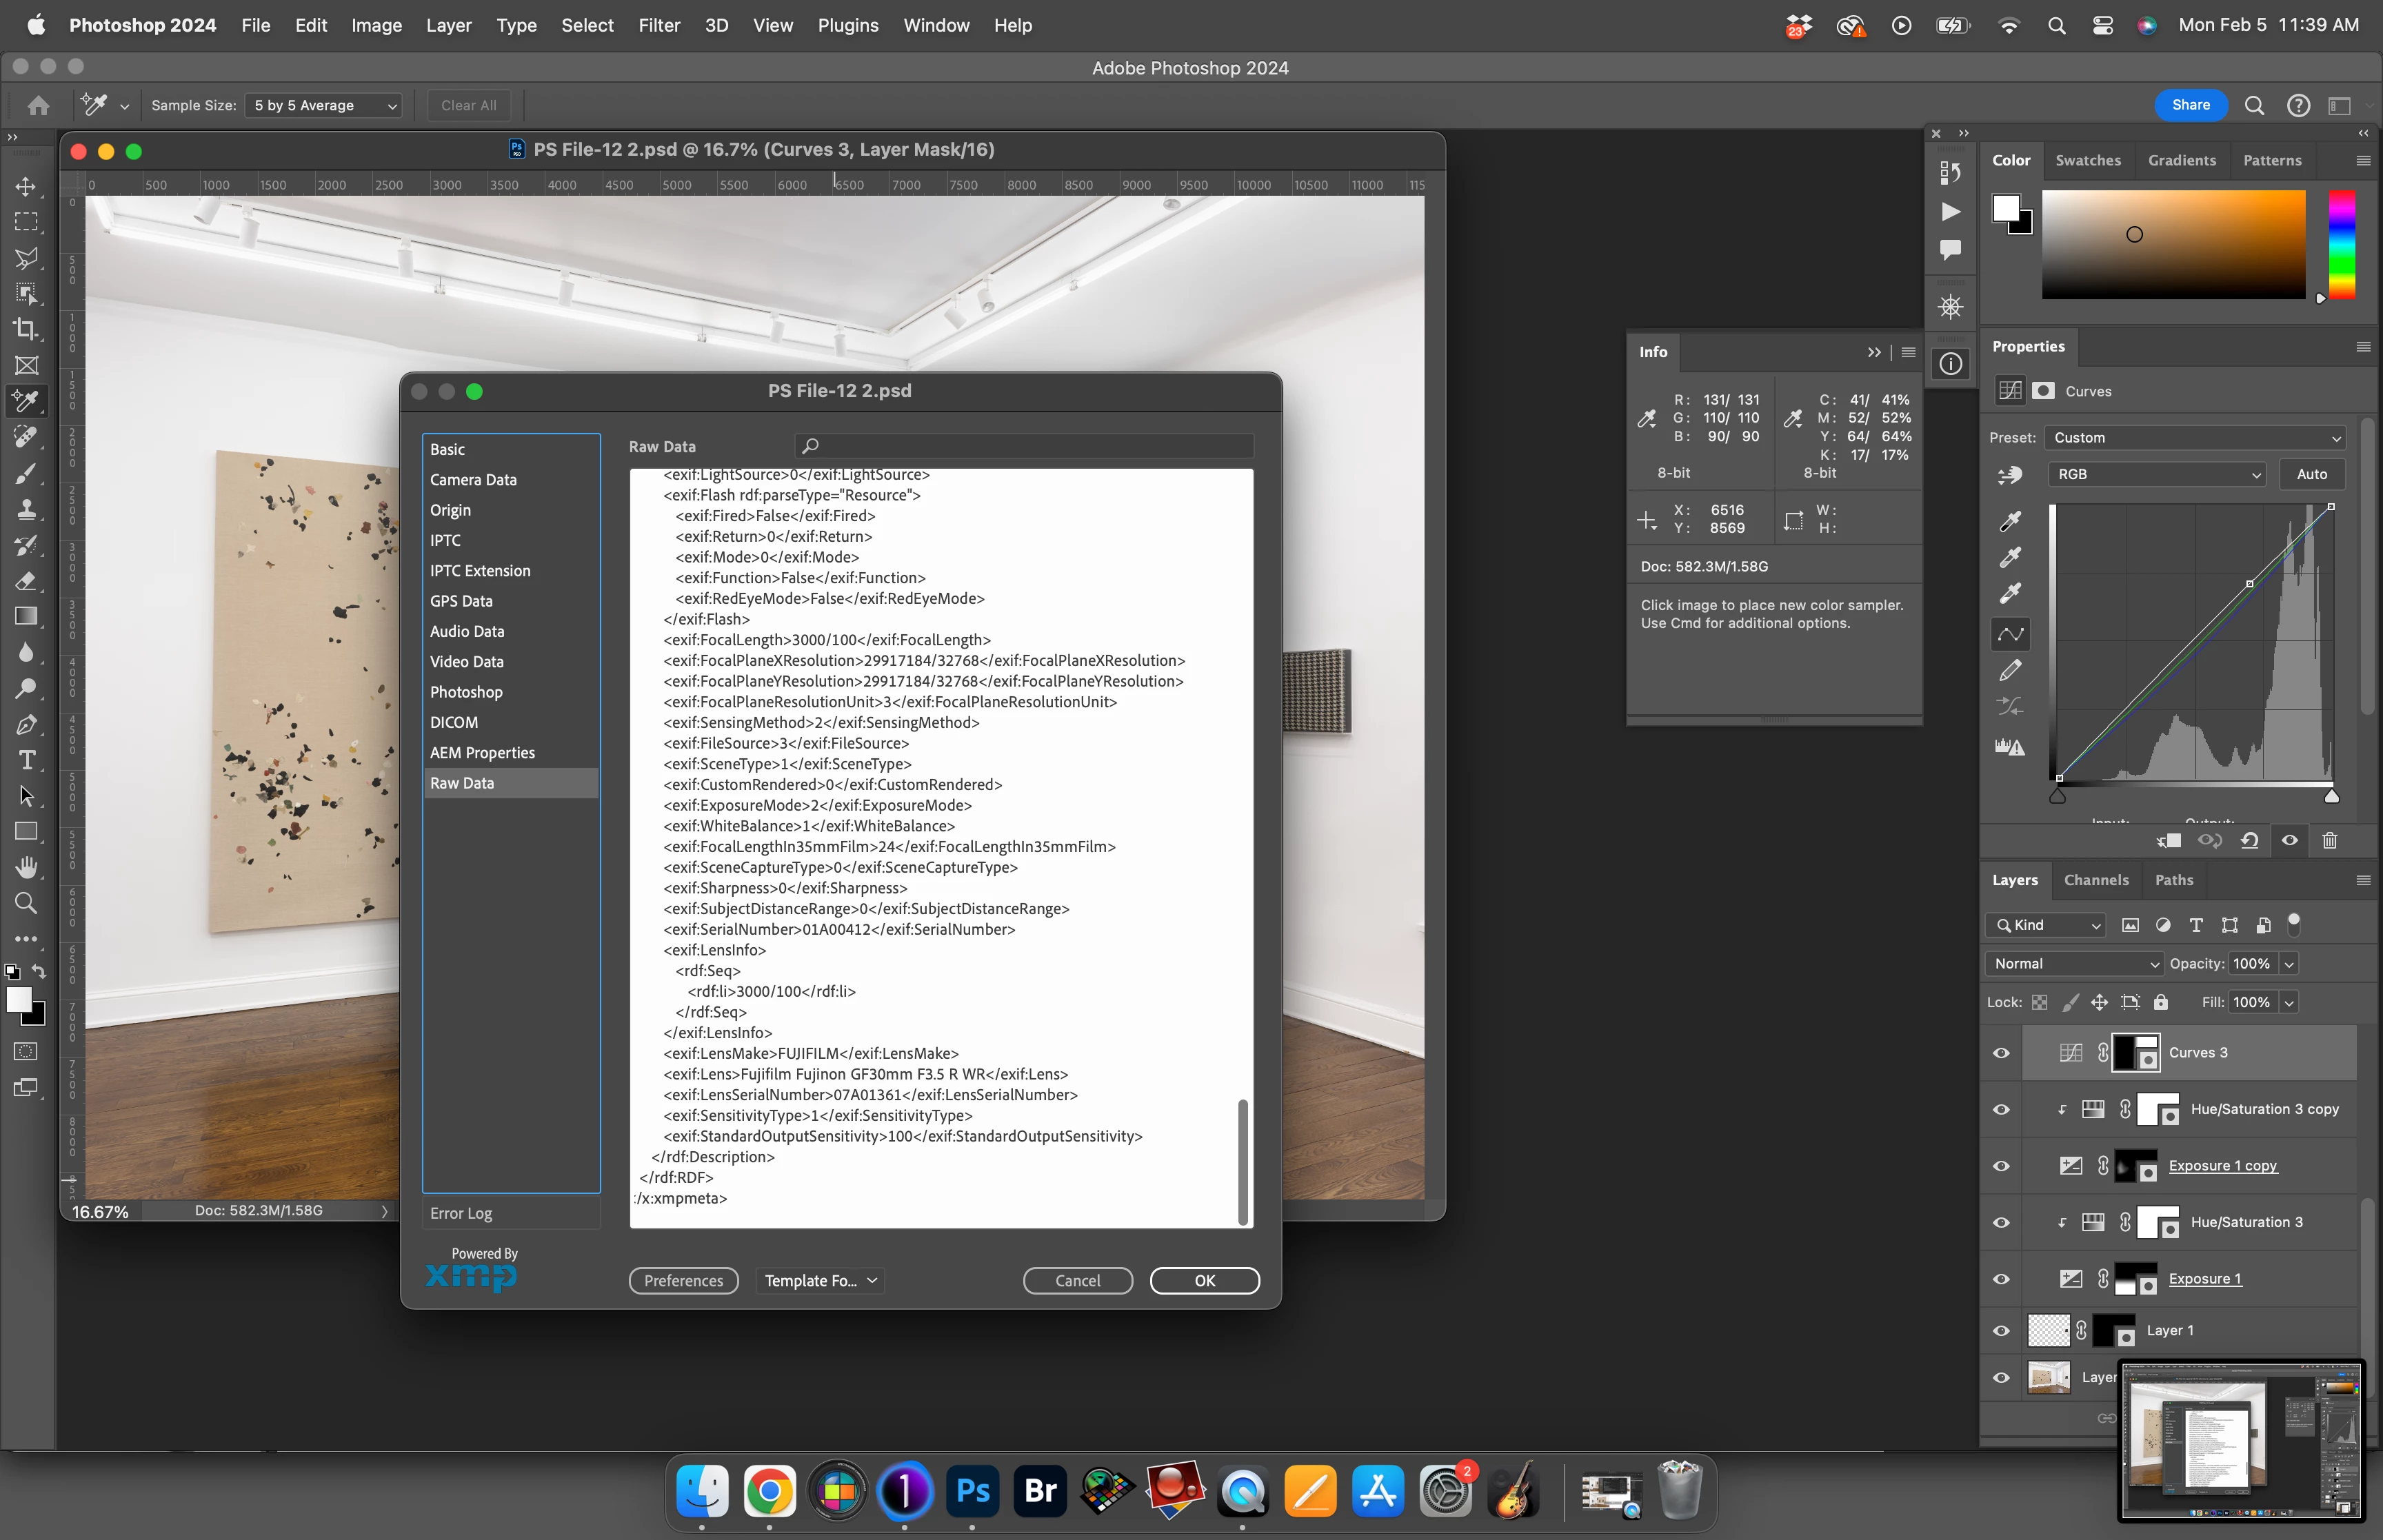Select the Clone Stamp tool
This screenshot has width=2383, height=1540.
tap(26, 509)
